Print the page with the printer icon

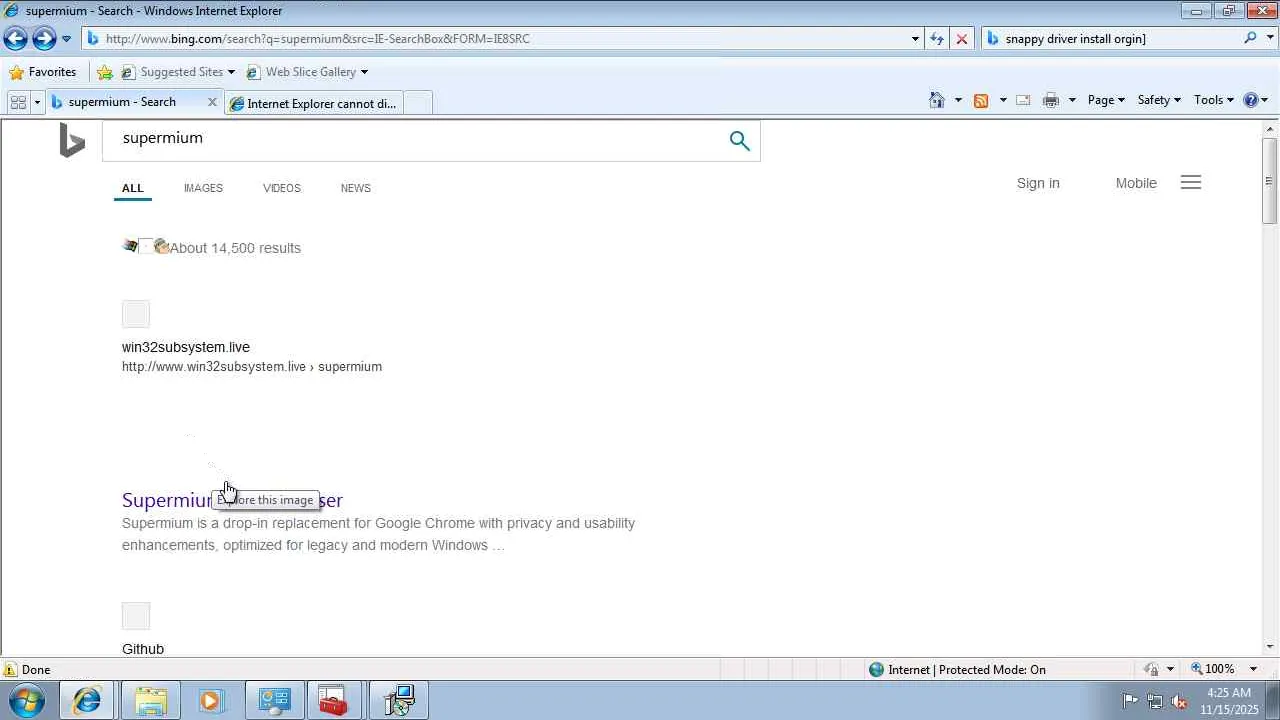[1050, 100]
